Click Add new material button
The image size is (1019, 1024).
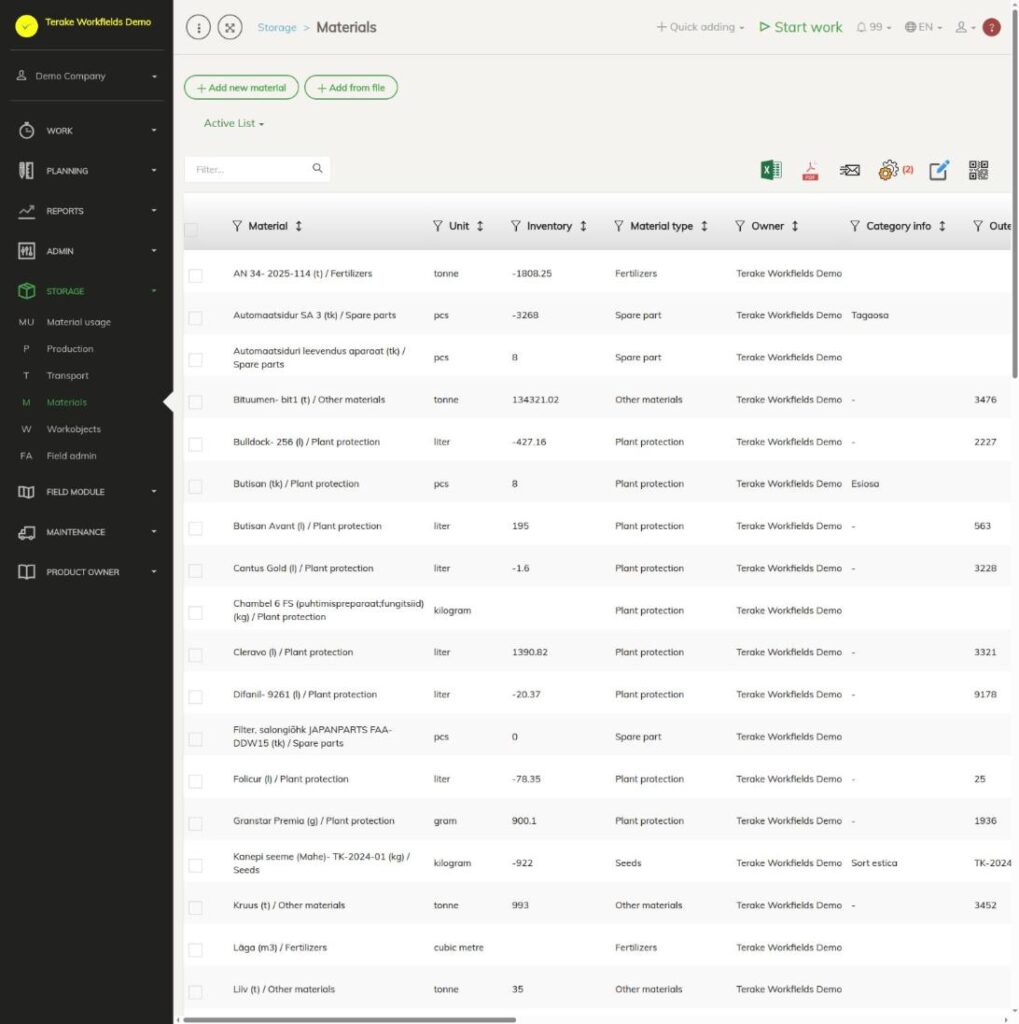tap(241, 88)
